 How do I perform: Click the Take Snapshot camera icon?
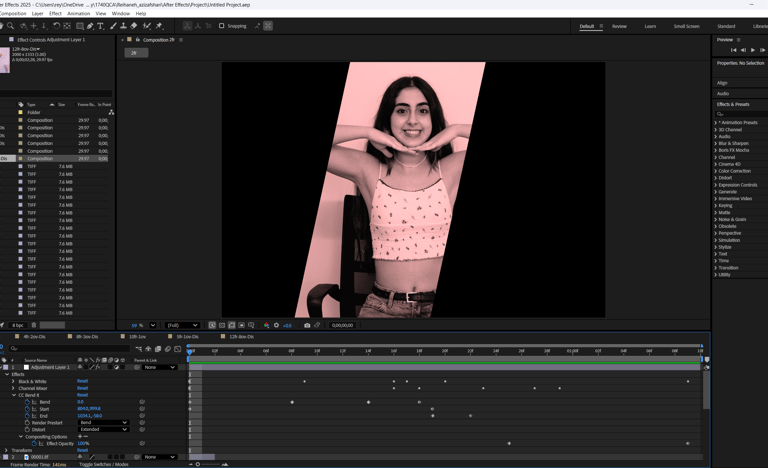pos(307,325)
